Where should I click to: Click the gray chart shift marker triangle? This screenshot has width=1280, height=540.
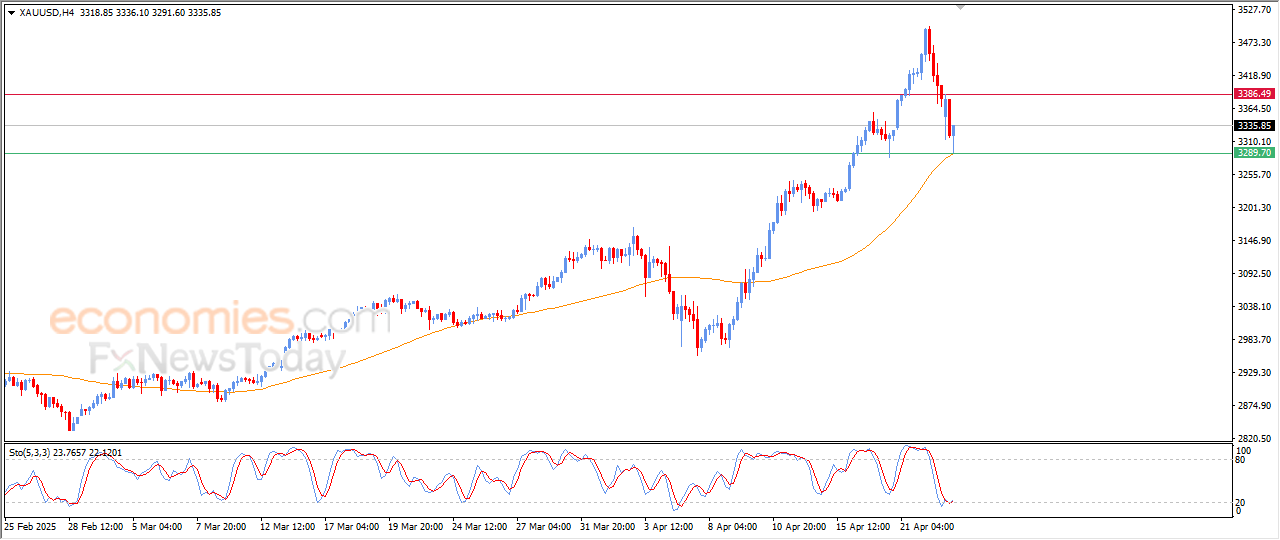pyautogui.click(x=961, y=8)
